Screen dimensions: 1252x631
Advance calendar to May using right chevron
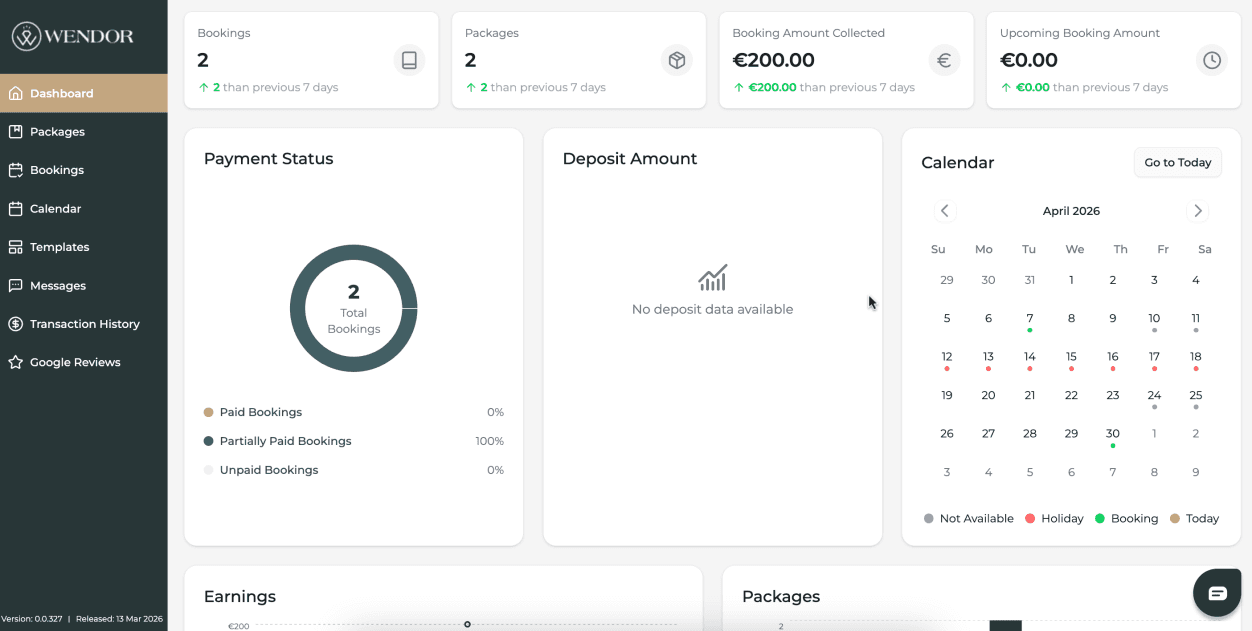tap(1197, 211)
